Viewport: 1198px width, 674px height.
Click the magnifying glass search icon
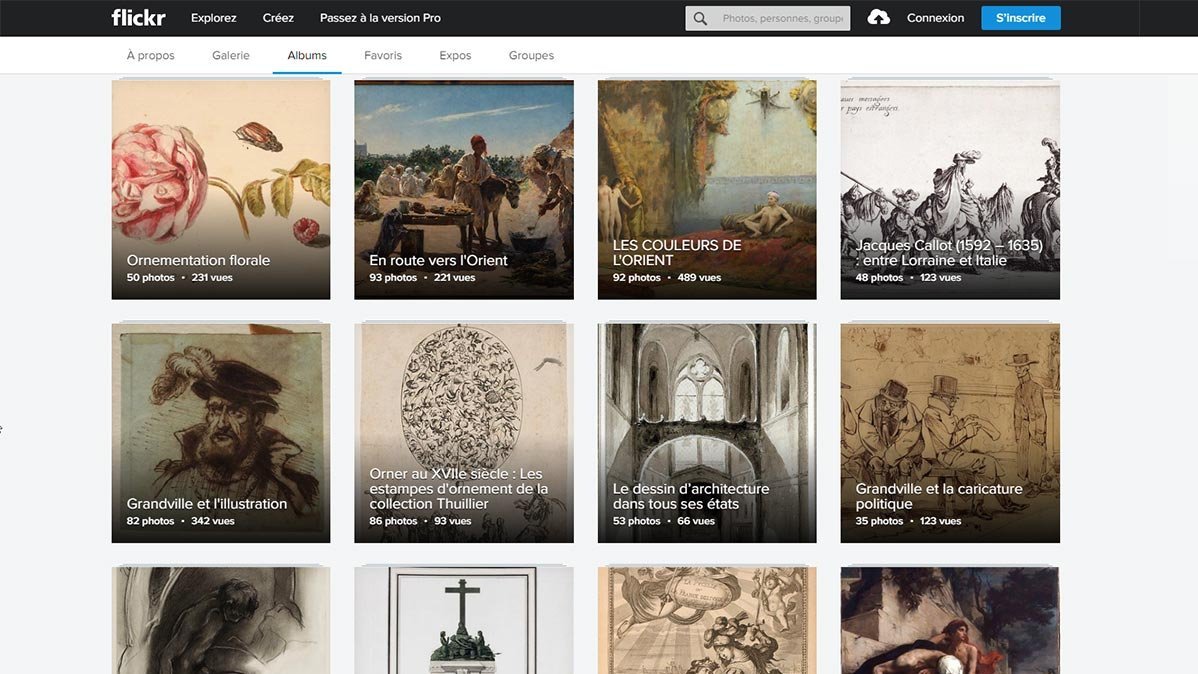click(x=700, y=18)
